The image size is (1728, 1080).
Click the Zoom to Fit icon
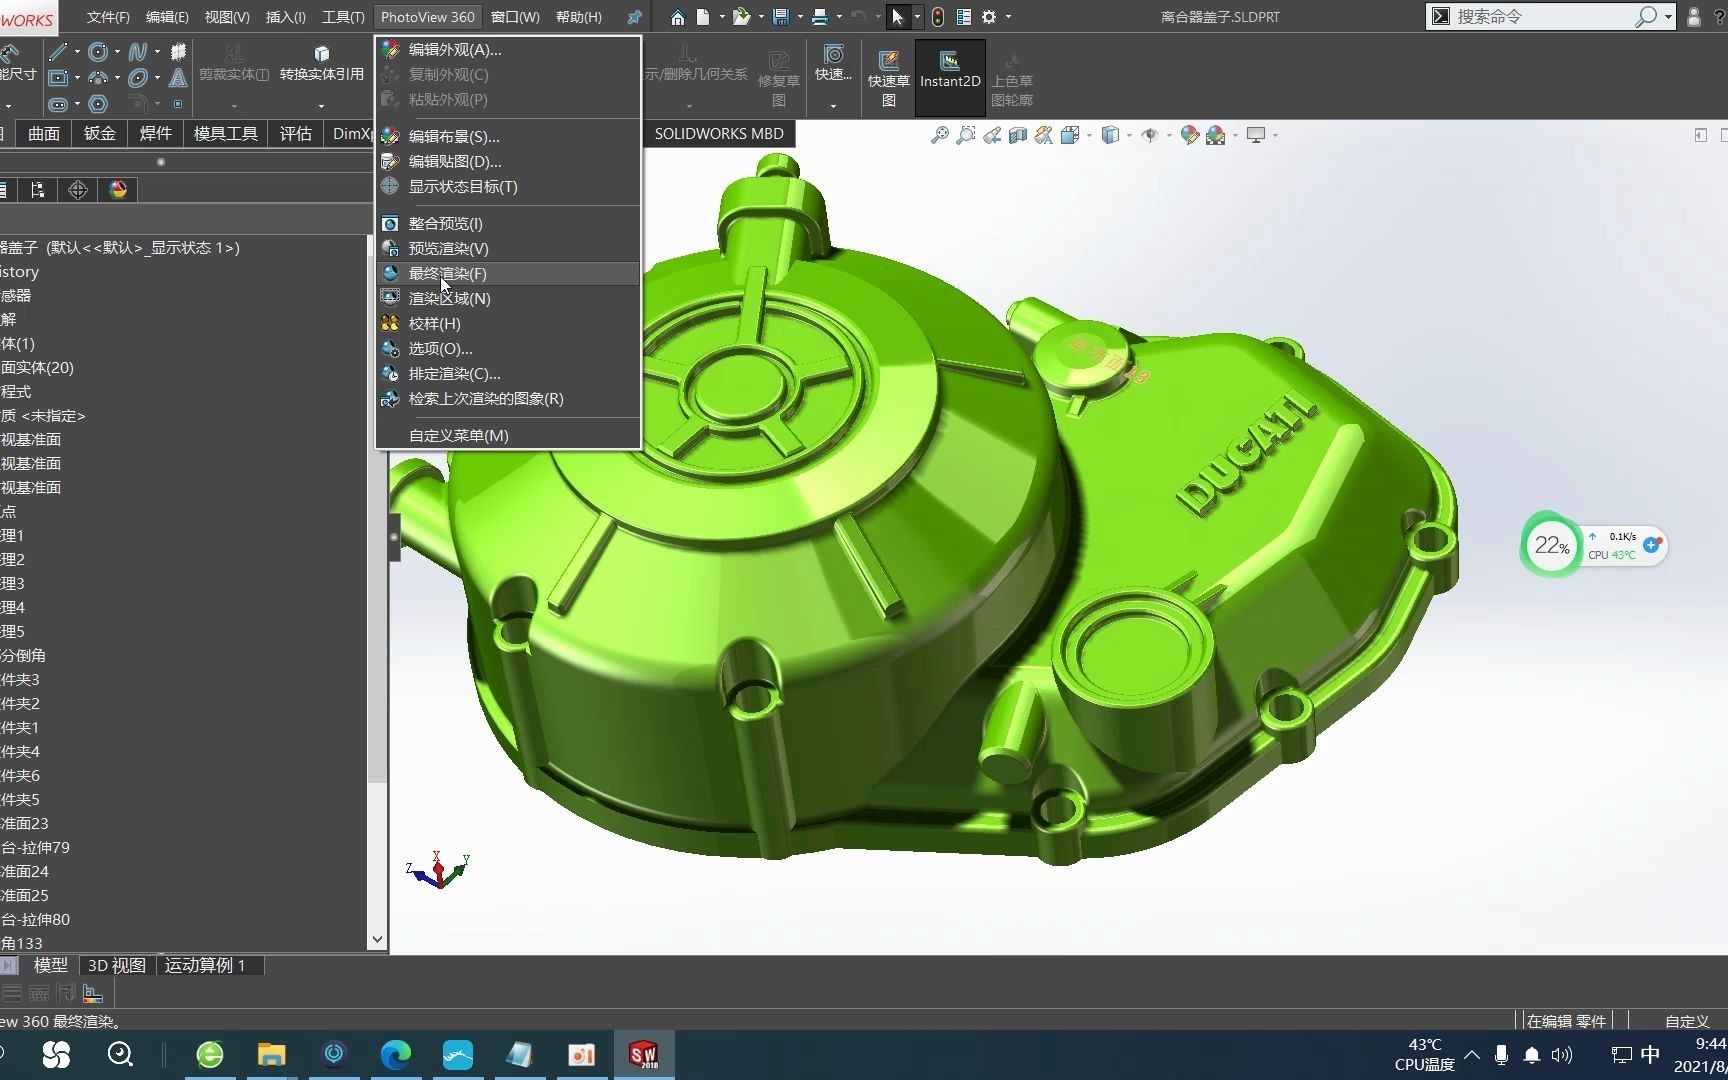tap(939, 135)
